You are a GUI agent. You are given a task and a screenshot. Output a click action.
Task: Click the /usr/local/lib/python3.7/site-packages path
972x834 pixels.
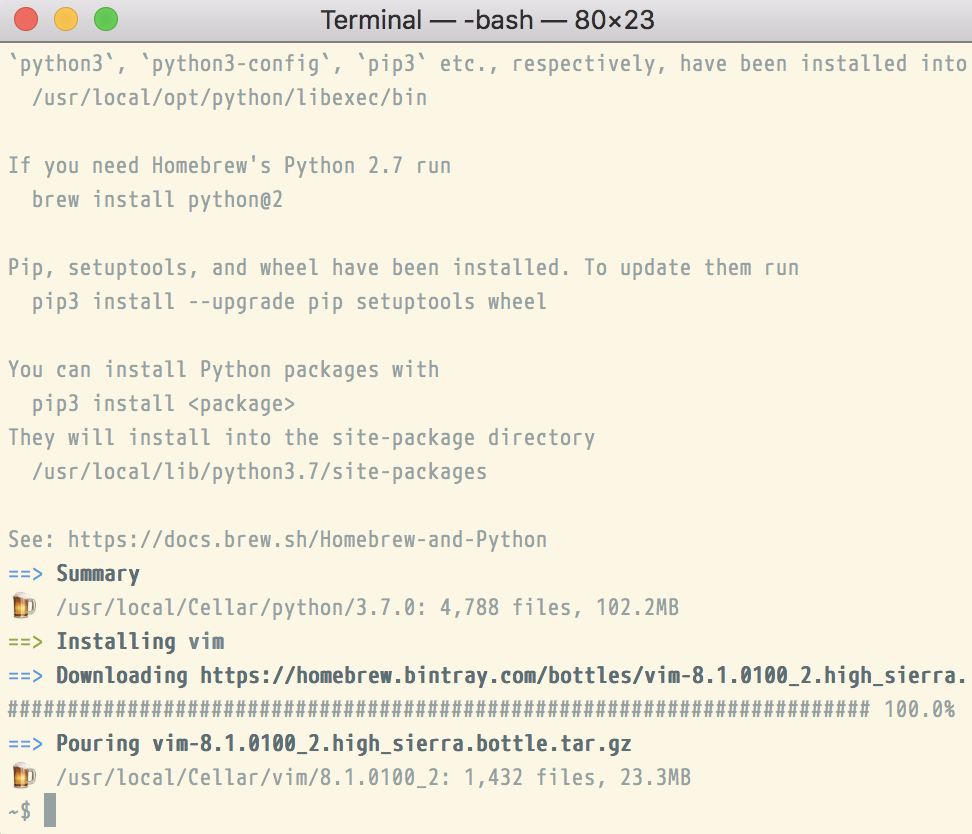pos(259,472)
